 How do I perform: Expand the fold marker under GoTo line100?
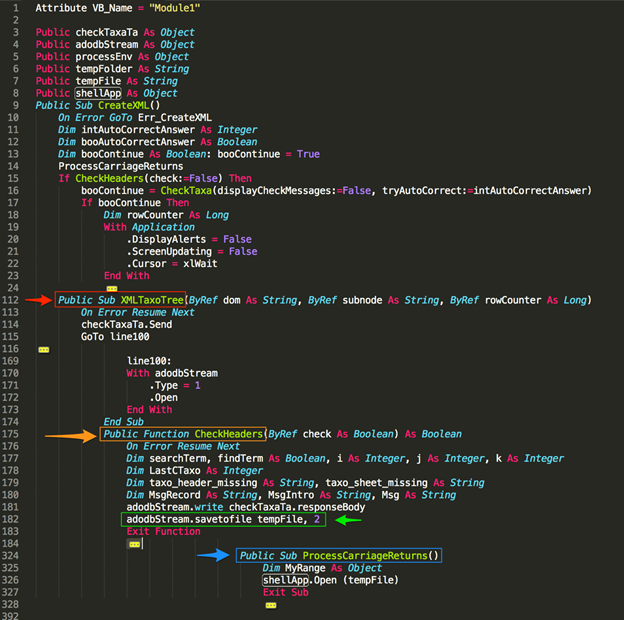(43, 349)
